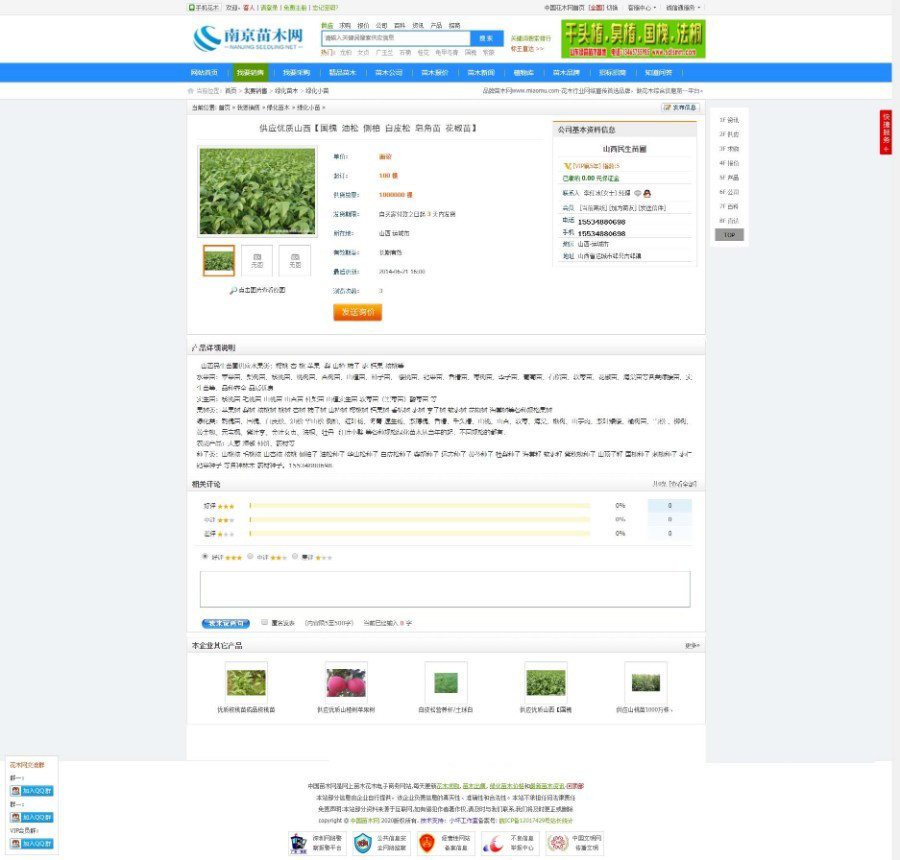The height and width of the screenshot is (860, 900).
Task: Click the orange 发送询价 inquiry button
Action: click(x=358, y=312)
